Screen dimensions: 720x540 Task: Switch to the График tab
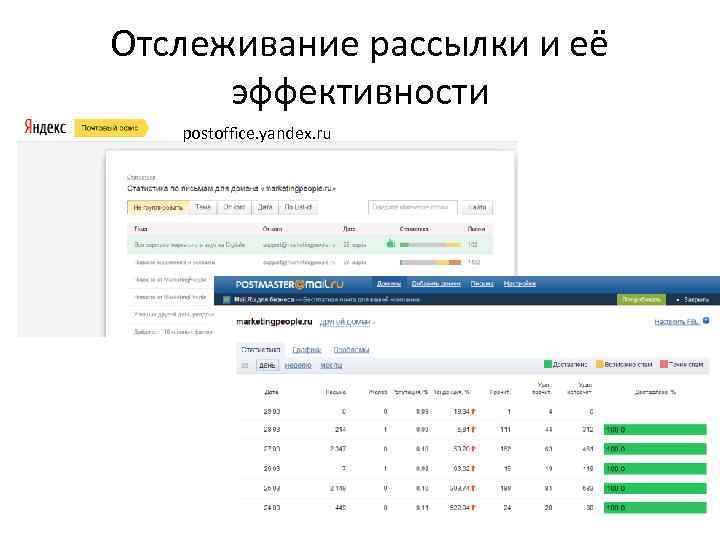(x=306, y=350)
